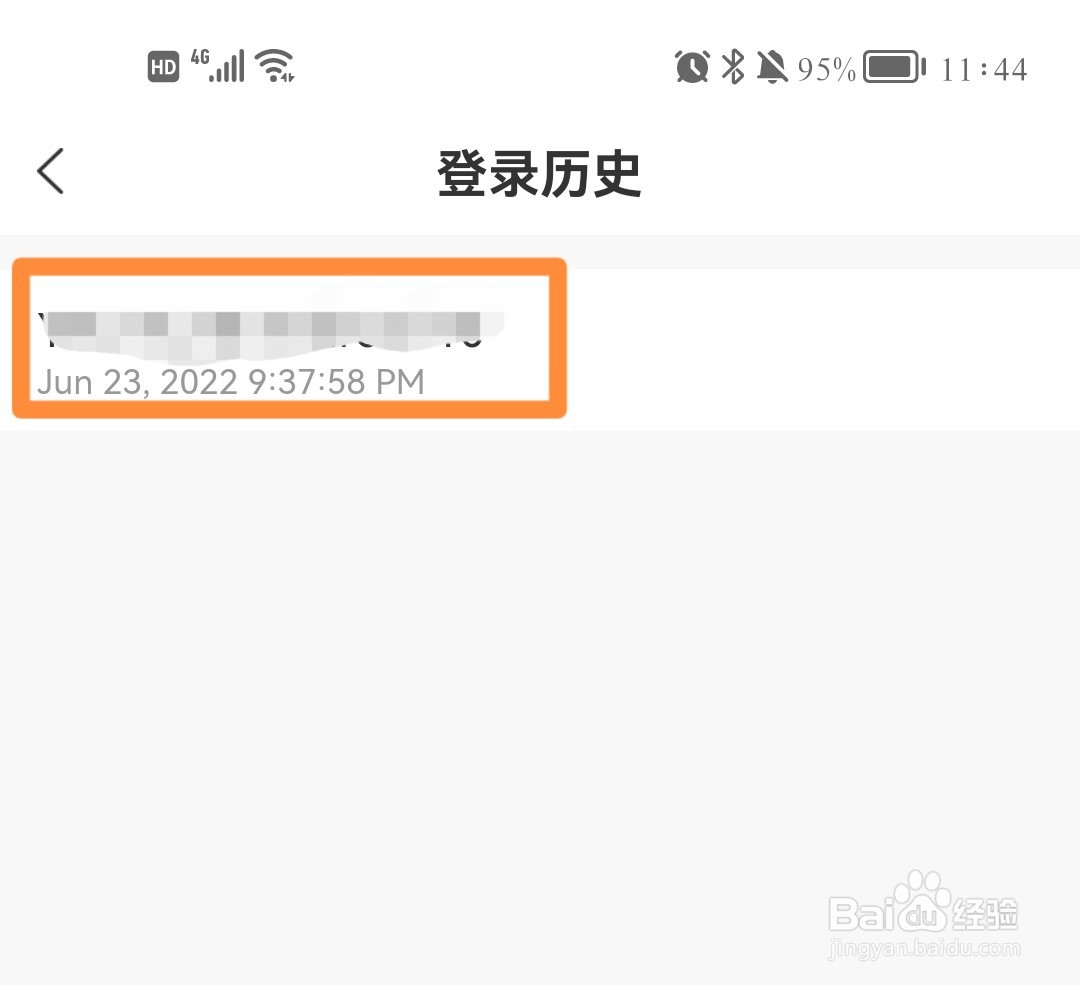Tap the muted notification bell icon
Screen dimensions: 1080x985
tap(772, 67)
